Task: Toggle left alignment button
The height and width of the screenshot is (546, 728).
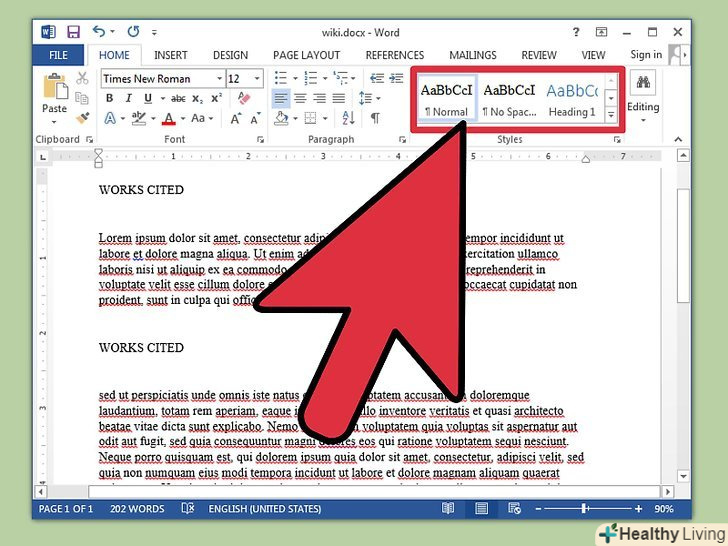Action: [x=280, y=98]
